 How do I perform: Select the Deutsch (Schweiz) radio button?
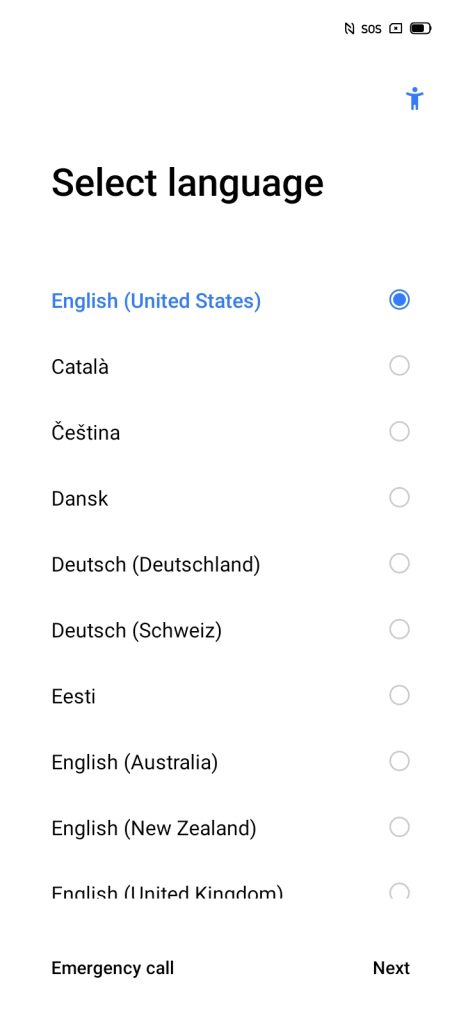tap(399, 629)
